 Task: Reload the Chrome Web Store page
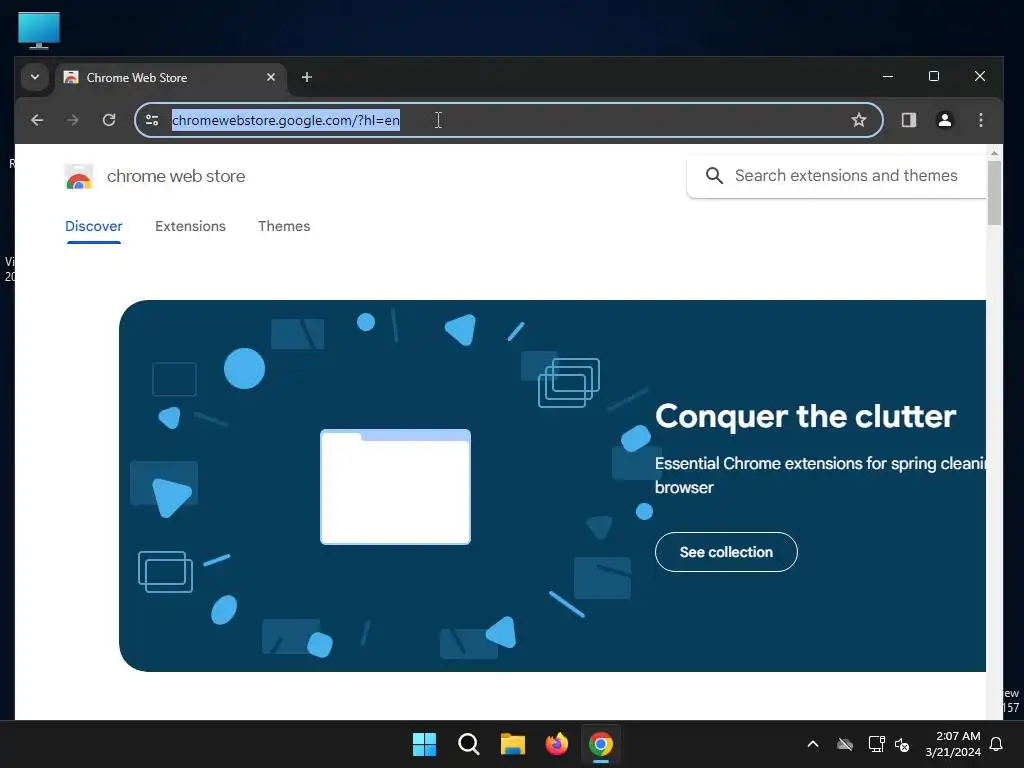pyautogui.click(x=109, y=120)
